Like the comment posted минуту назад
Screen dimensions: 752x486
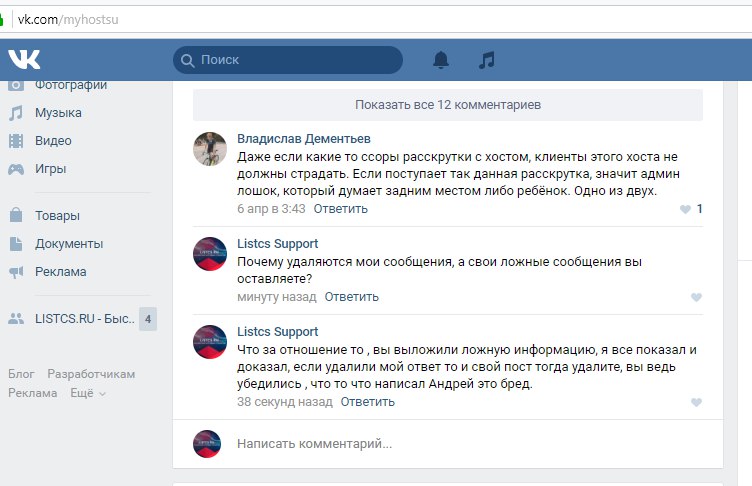pos(696,297)
